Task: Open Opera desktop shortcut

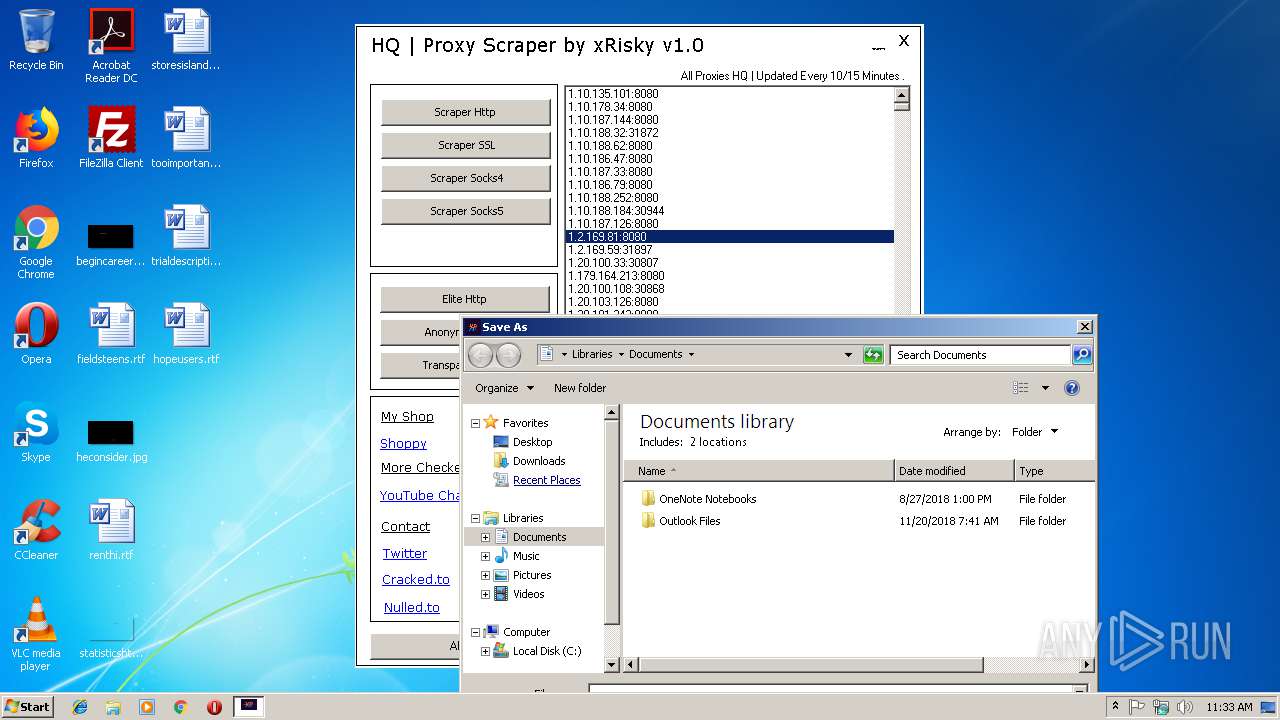Action: pyautogui.click(x=36, y=334)
